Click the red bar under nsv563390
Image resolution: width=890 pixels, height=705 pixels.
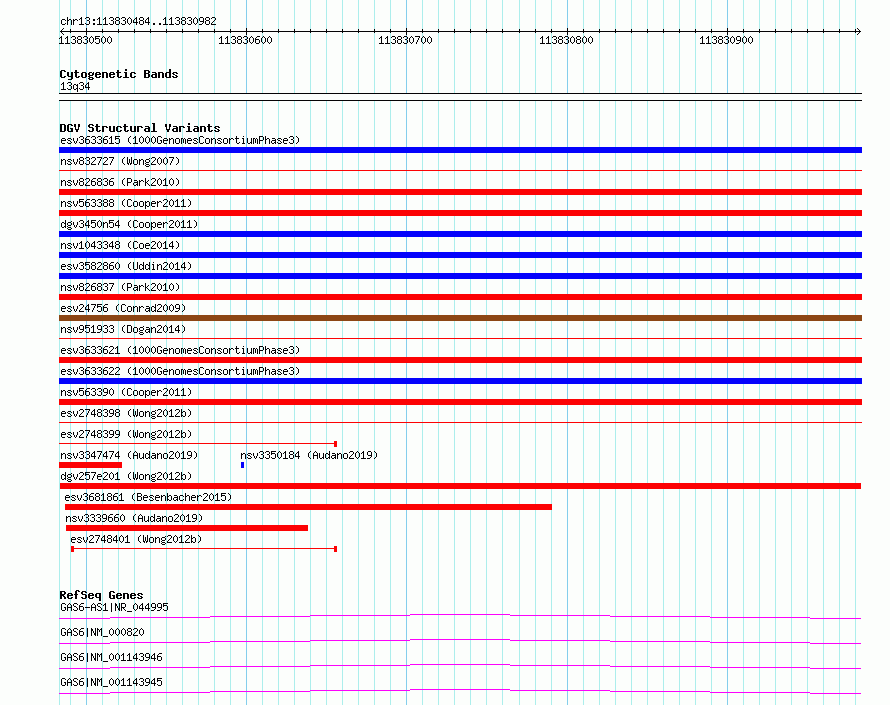pyautogui.click(x=460, y=402)
